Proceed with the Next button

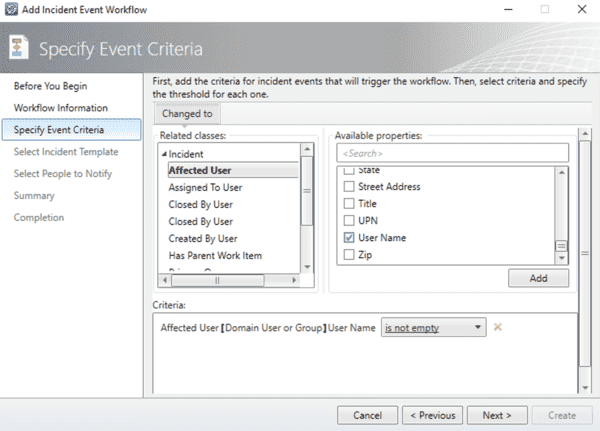497,415
